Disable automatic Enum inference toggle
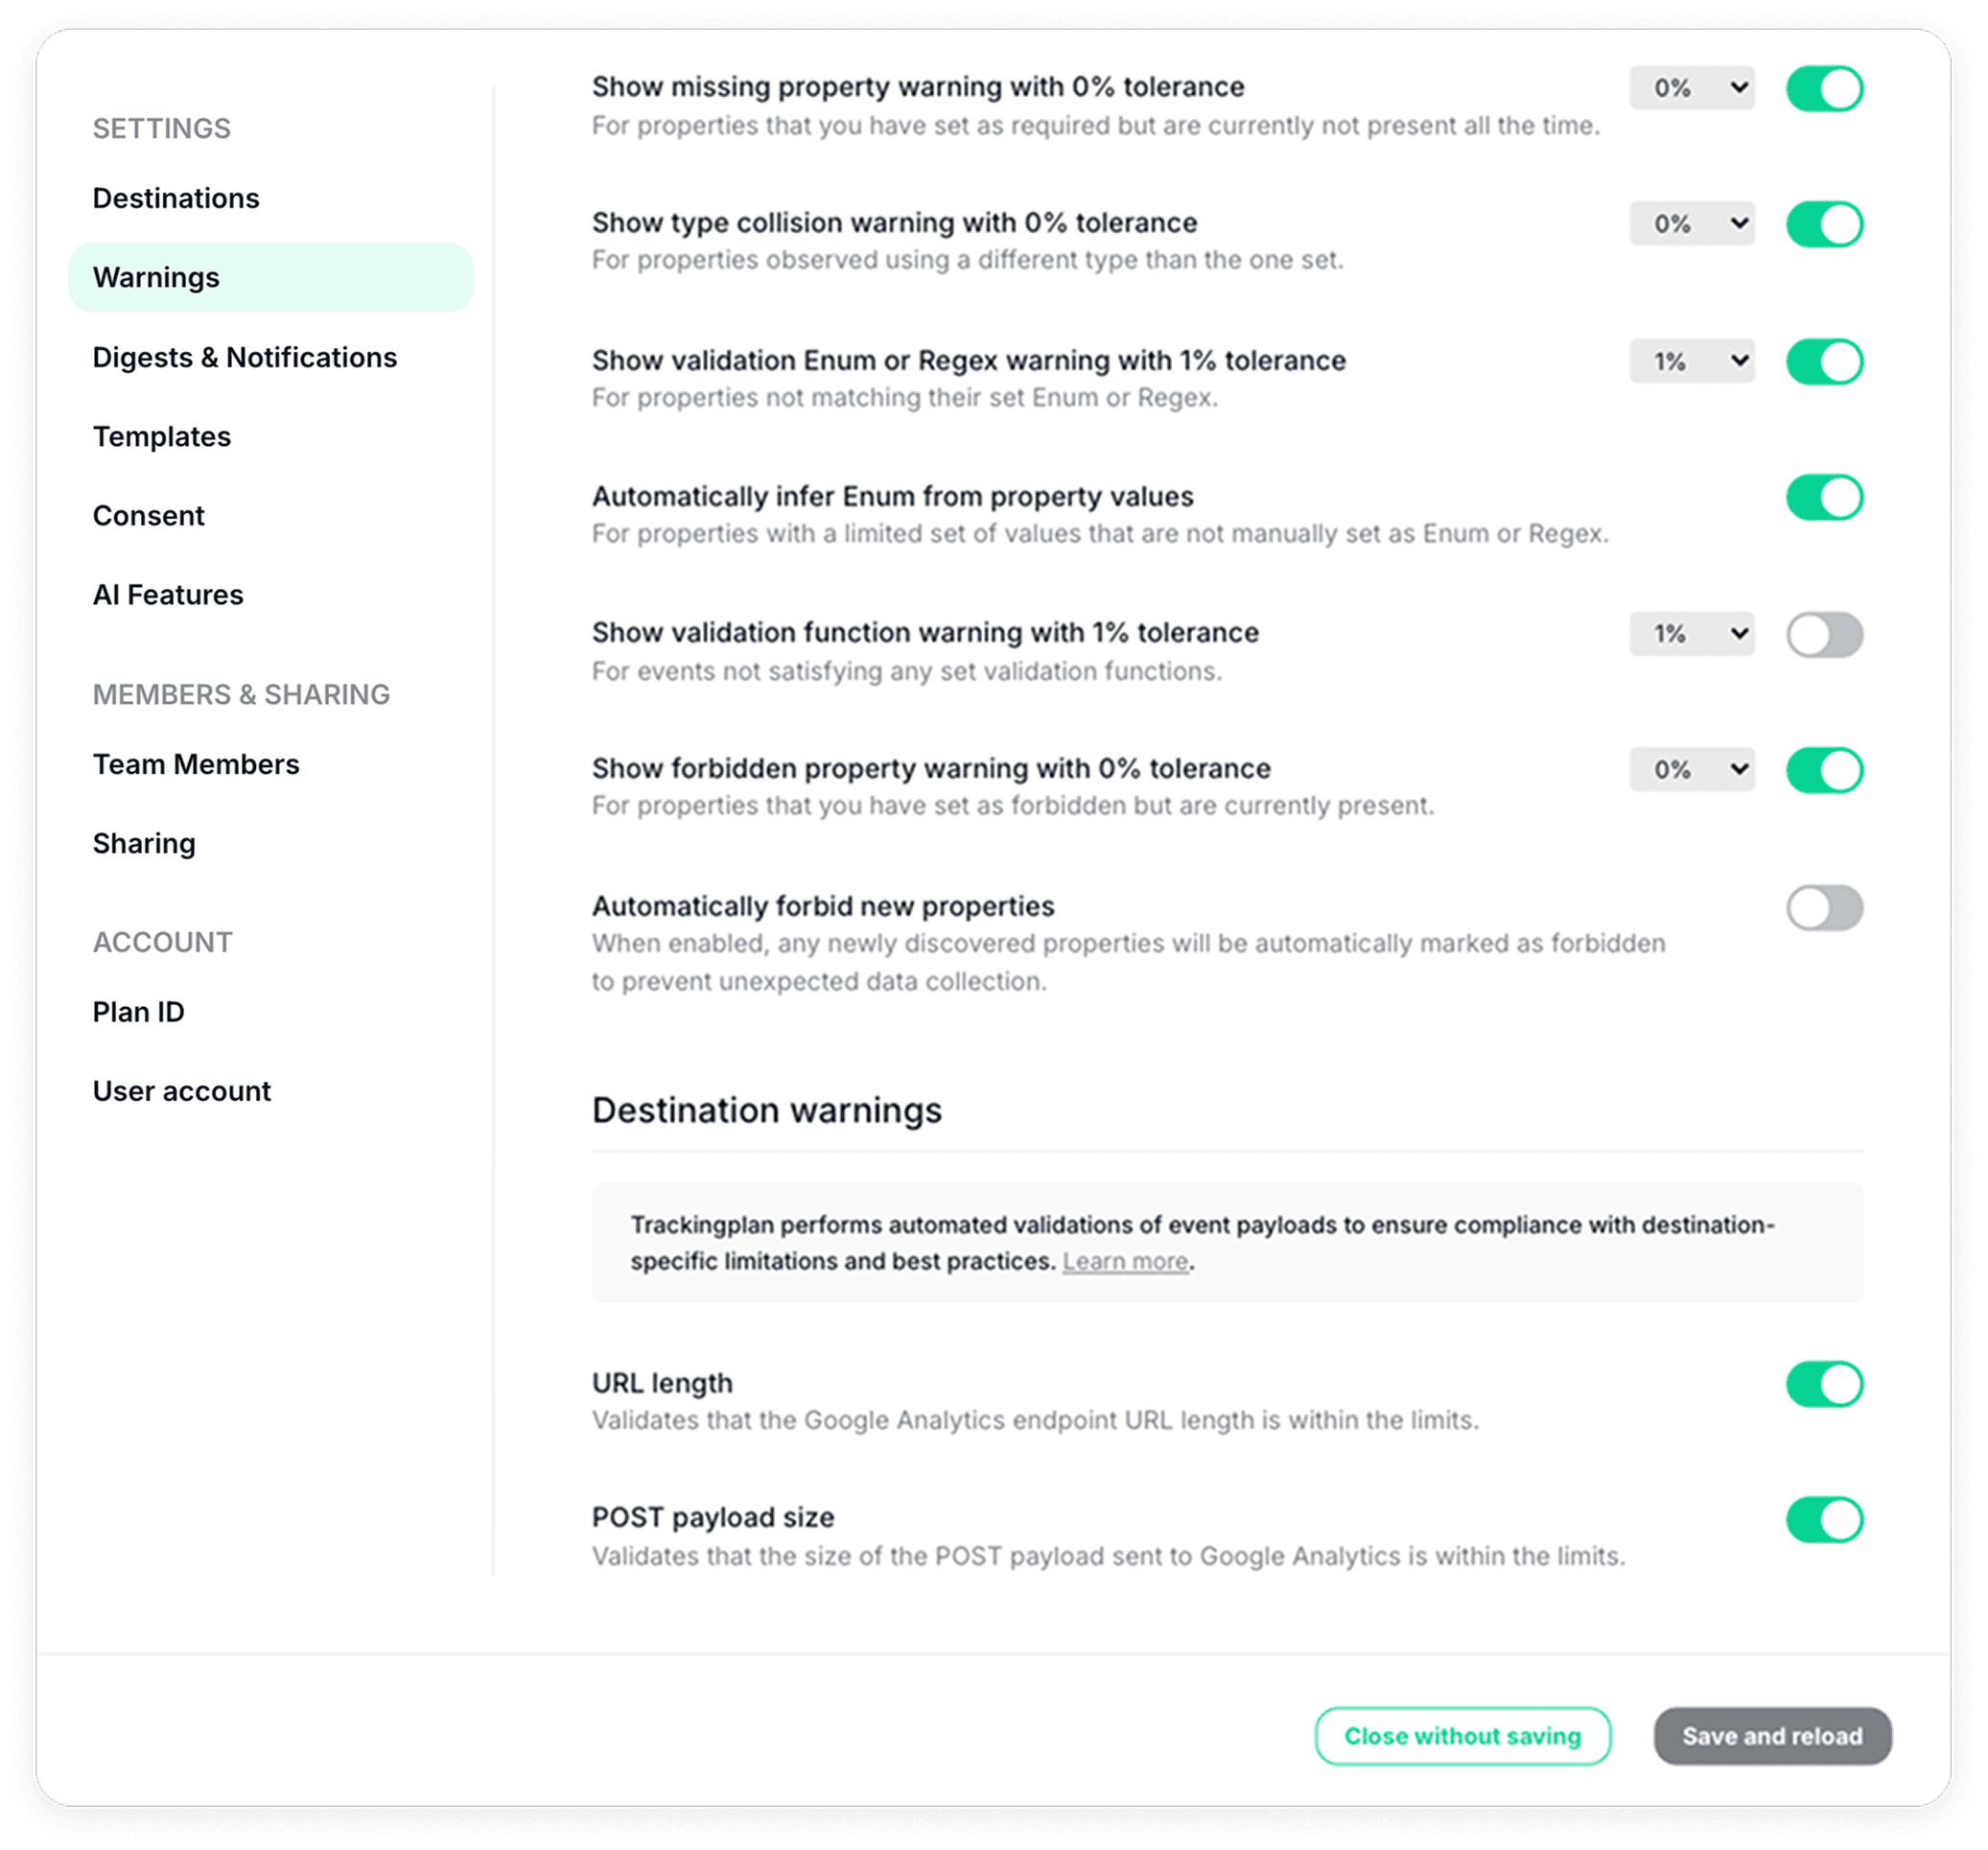 [1824, 497]
